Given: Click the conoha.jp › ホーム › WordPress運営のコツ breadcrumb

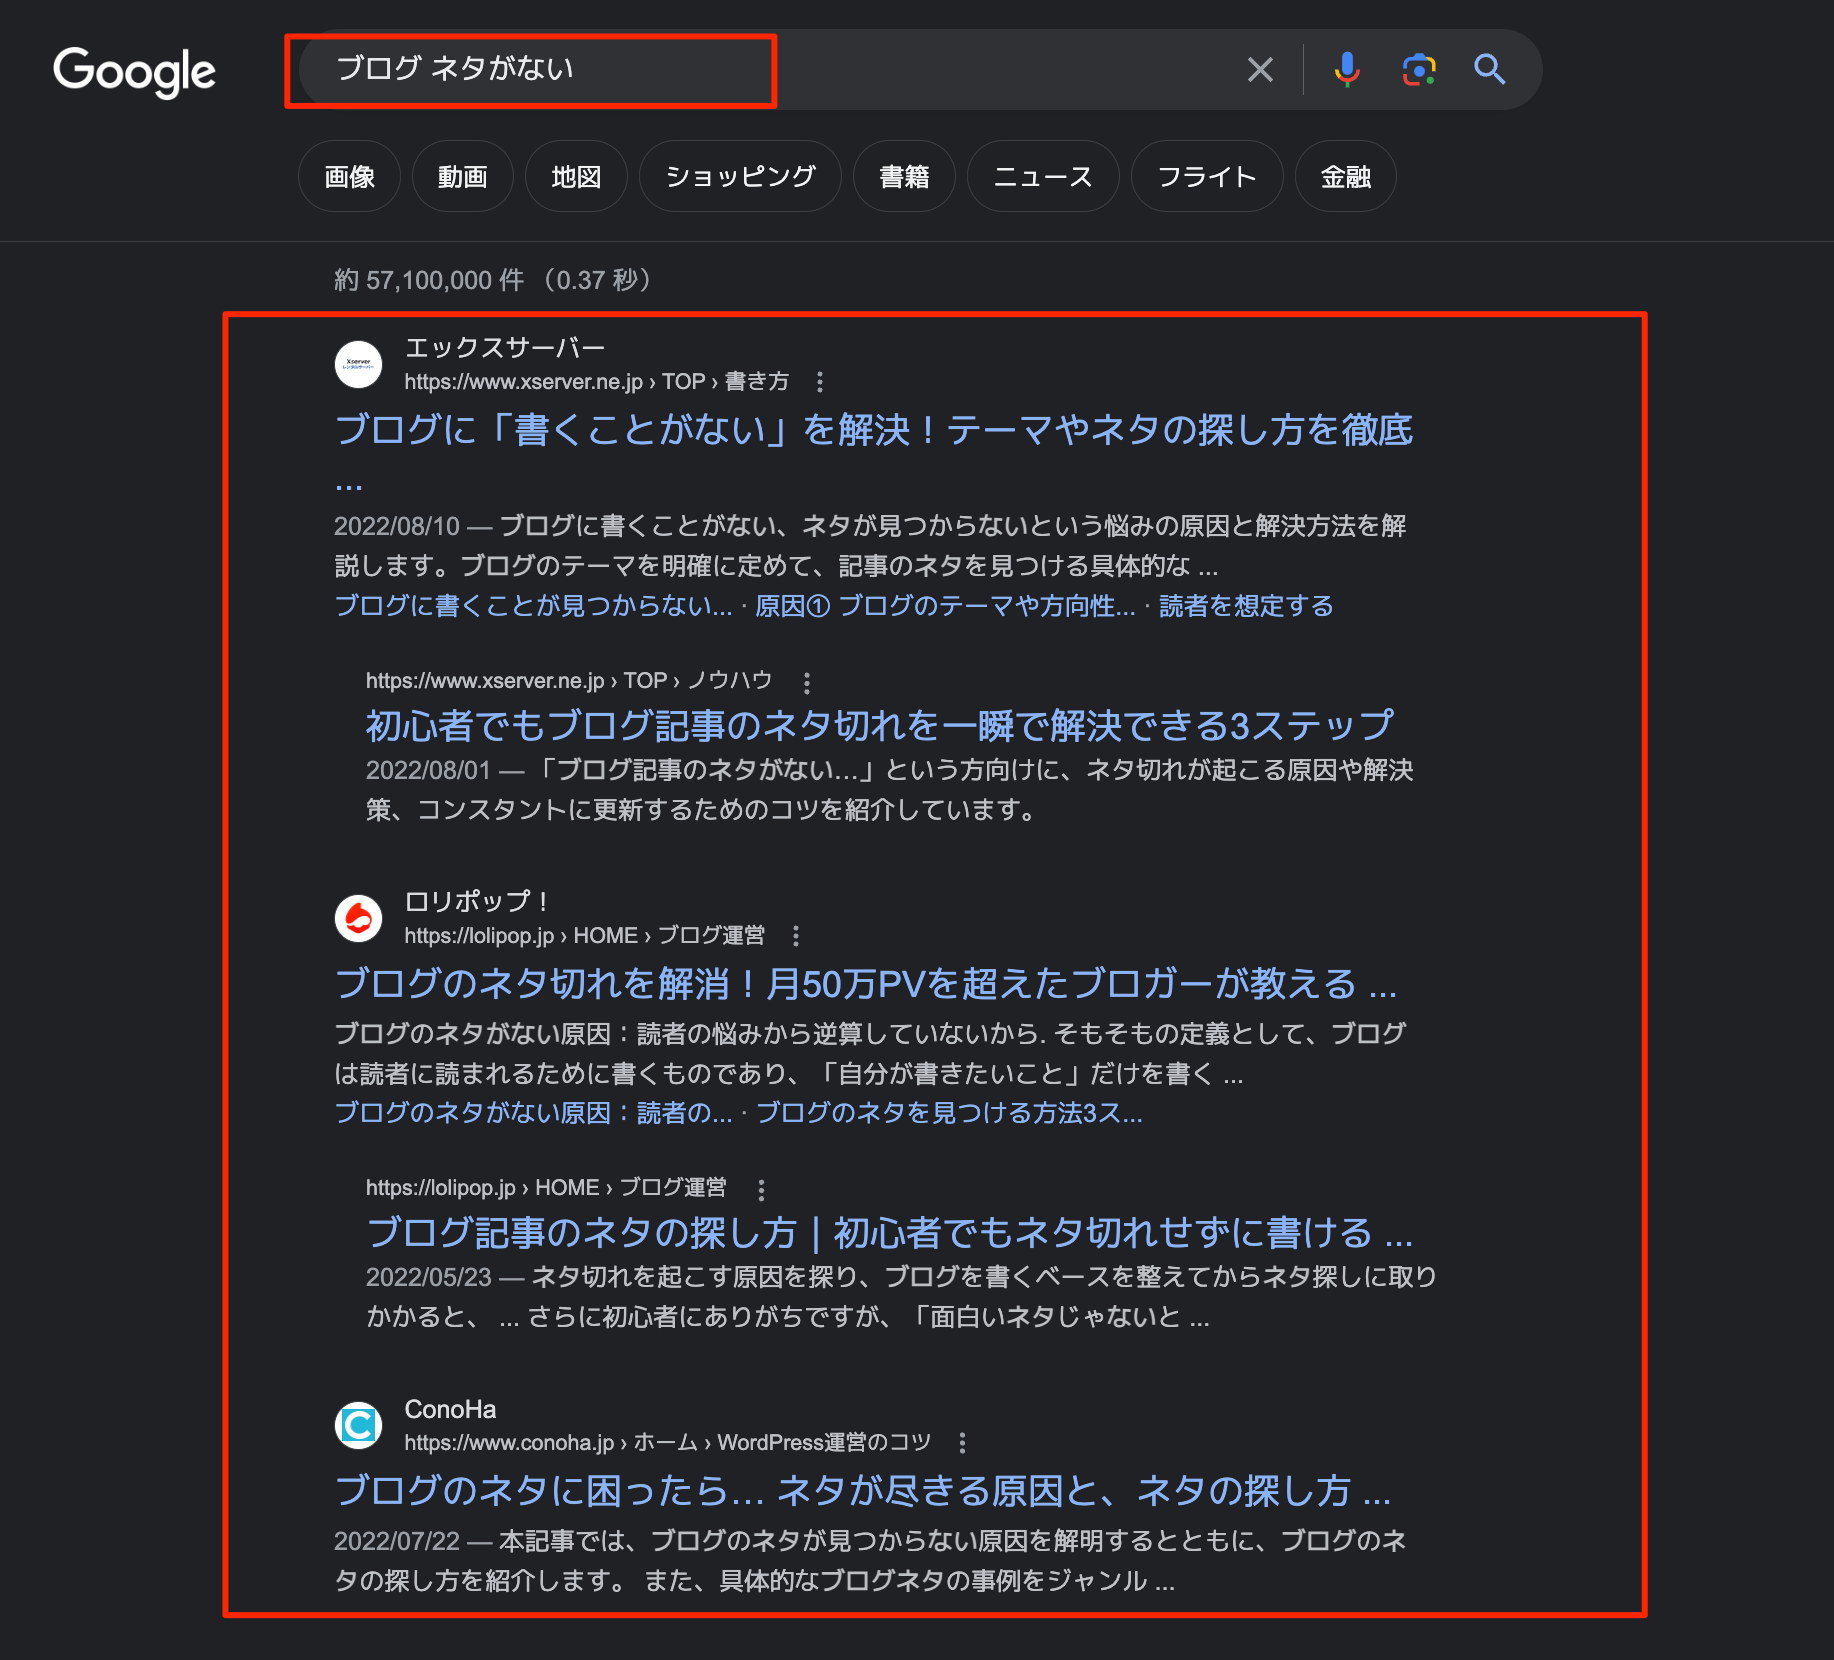Looking at the screenshot, I should tap(667, 1443).
